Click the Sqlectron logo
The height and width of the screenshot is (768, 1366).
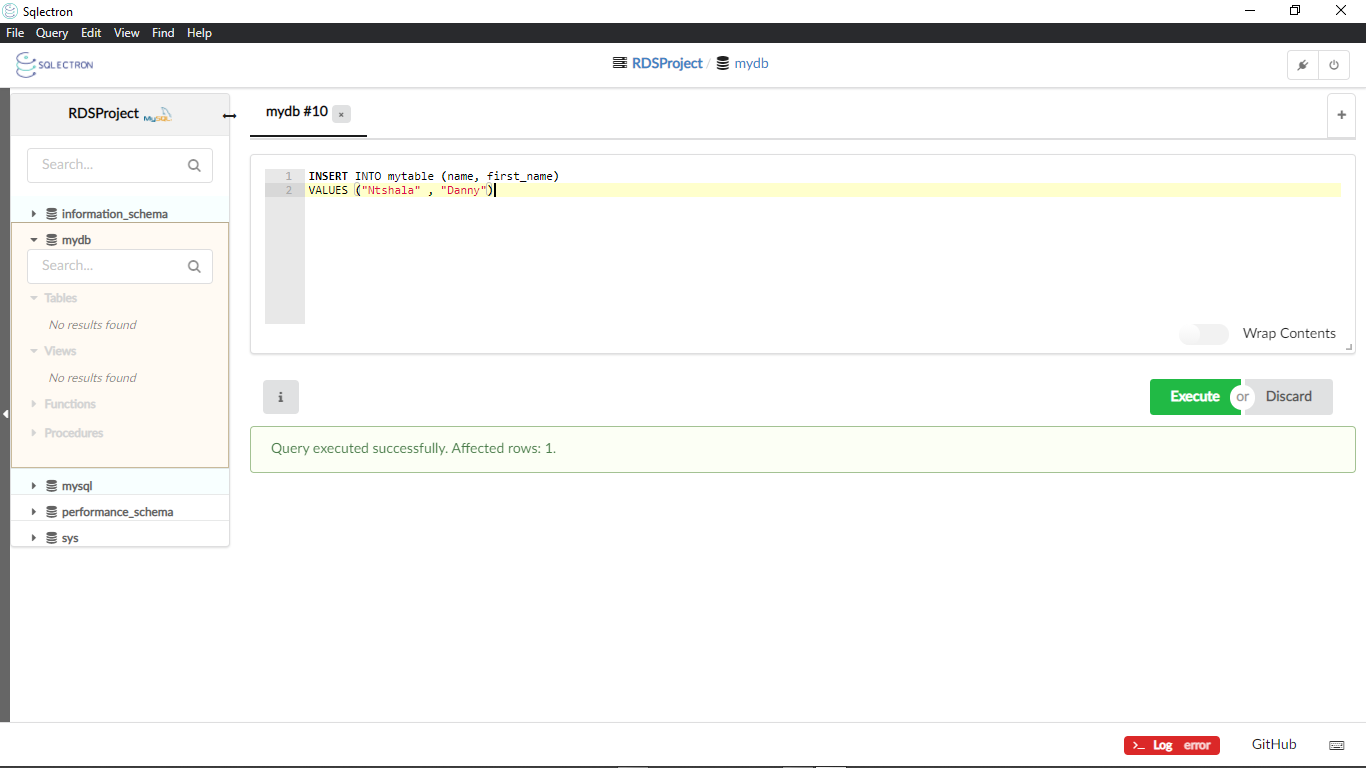pos(55,65)
